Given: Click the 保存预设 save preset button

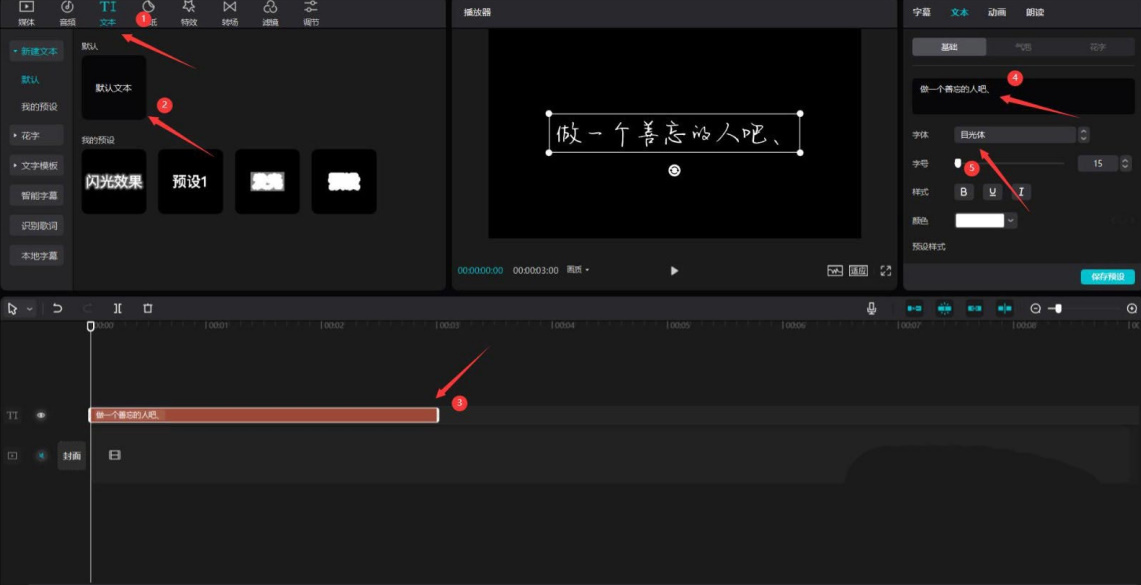Looking at the screenshot, I should tap(1107, 277).
